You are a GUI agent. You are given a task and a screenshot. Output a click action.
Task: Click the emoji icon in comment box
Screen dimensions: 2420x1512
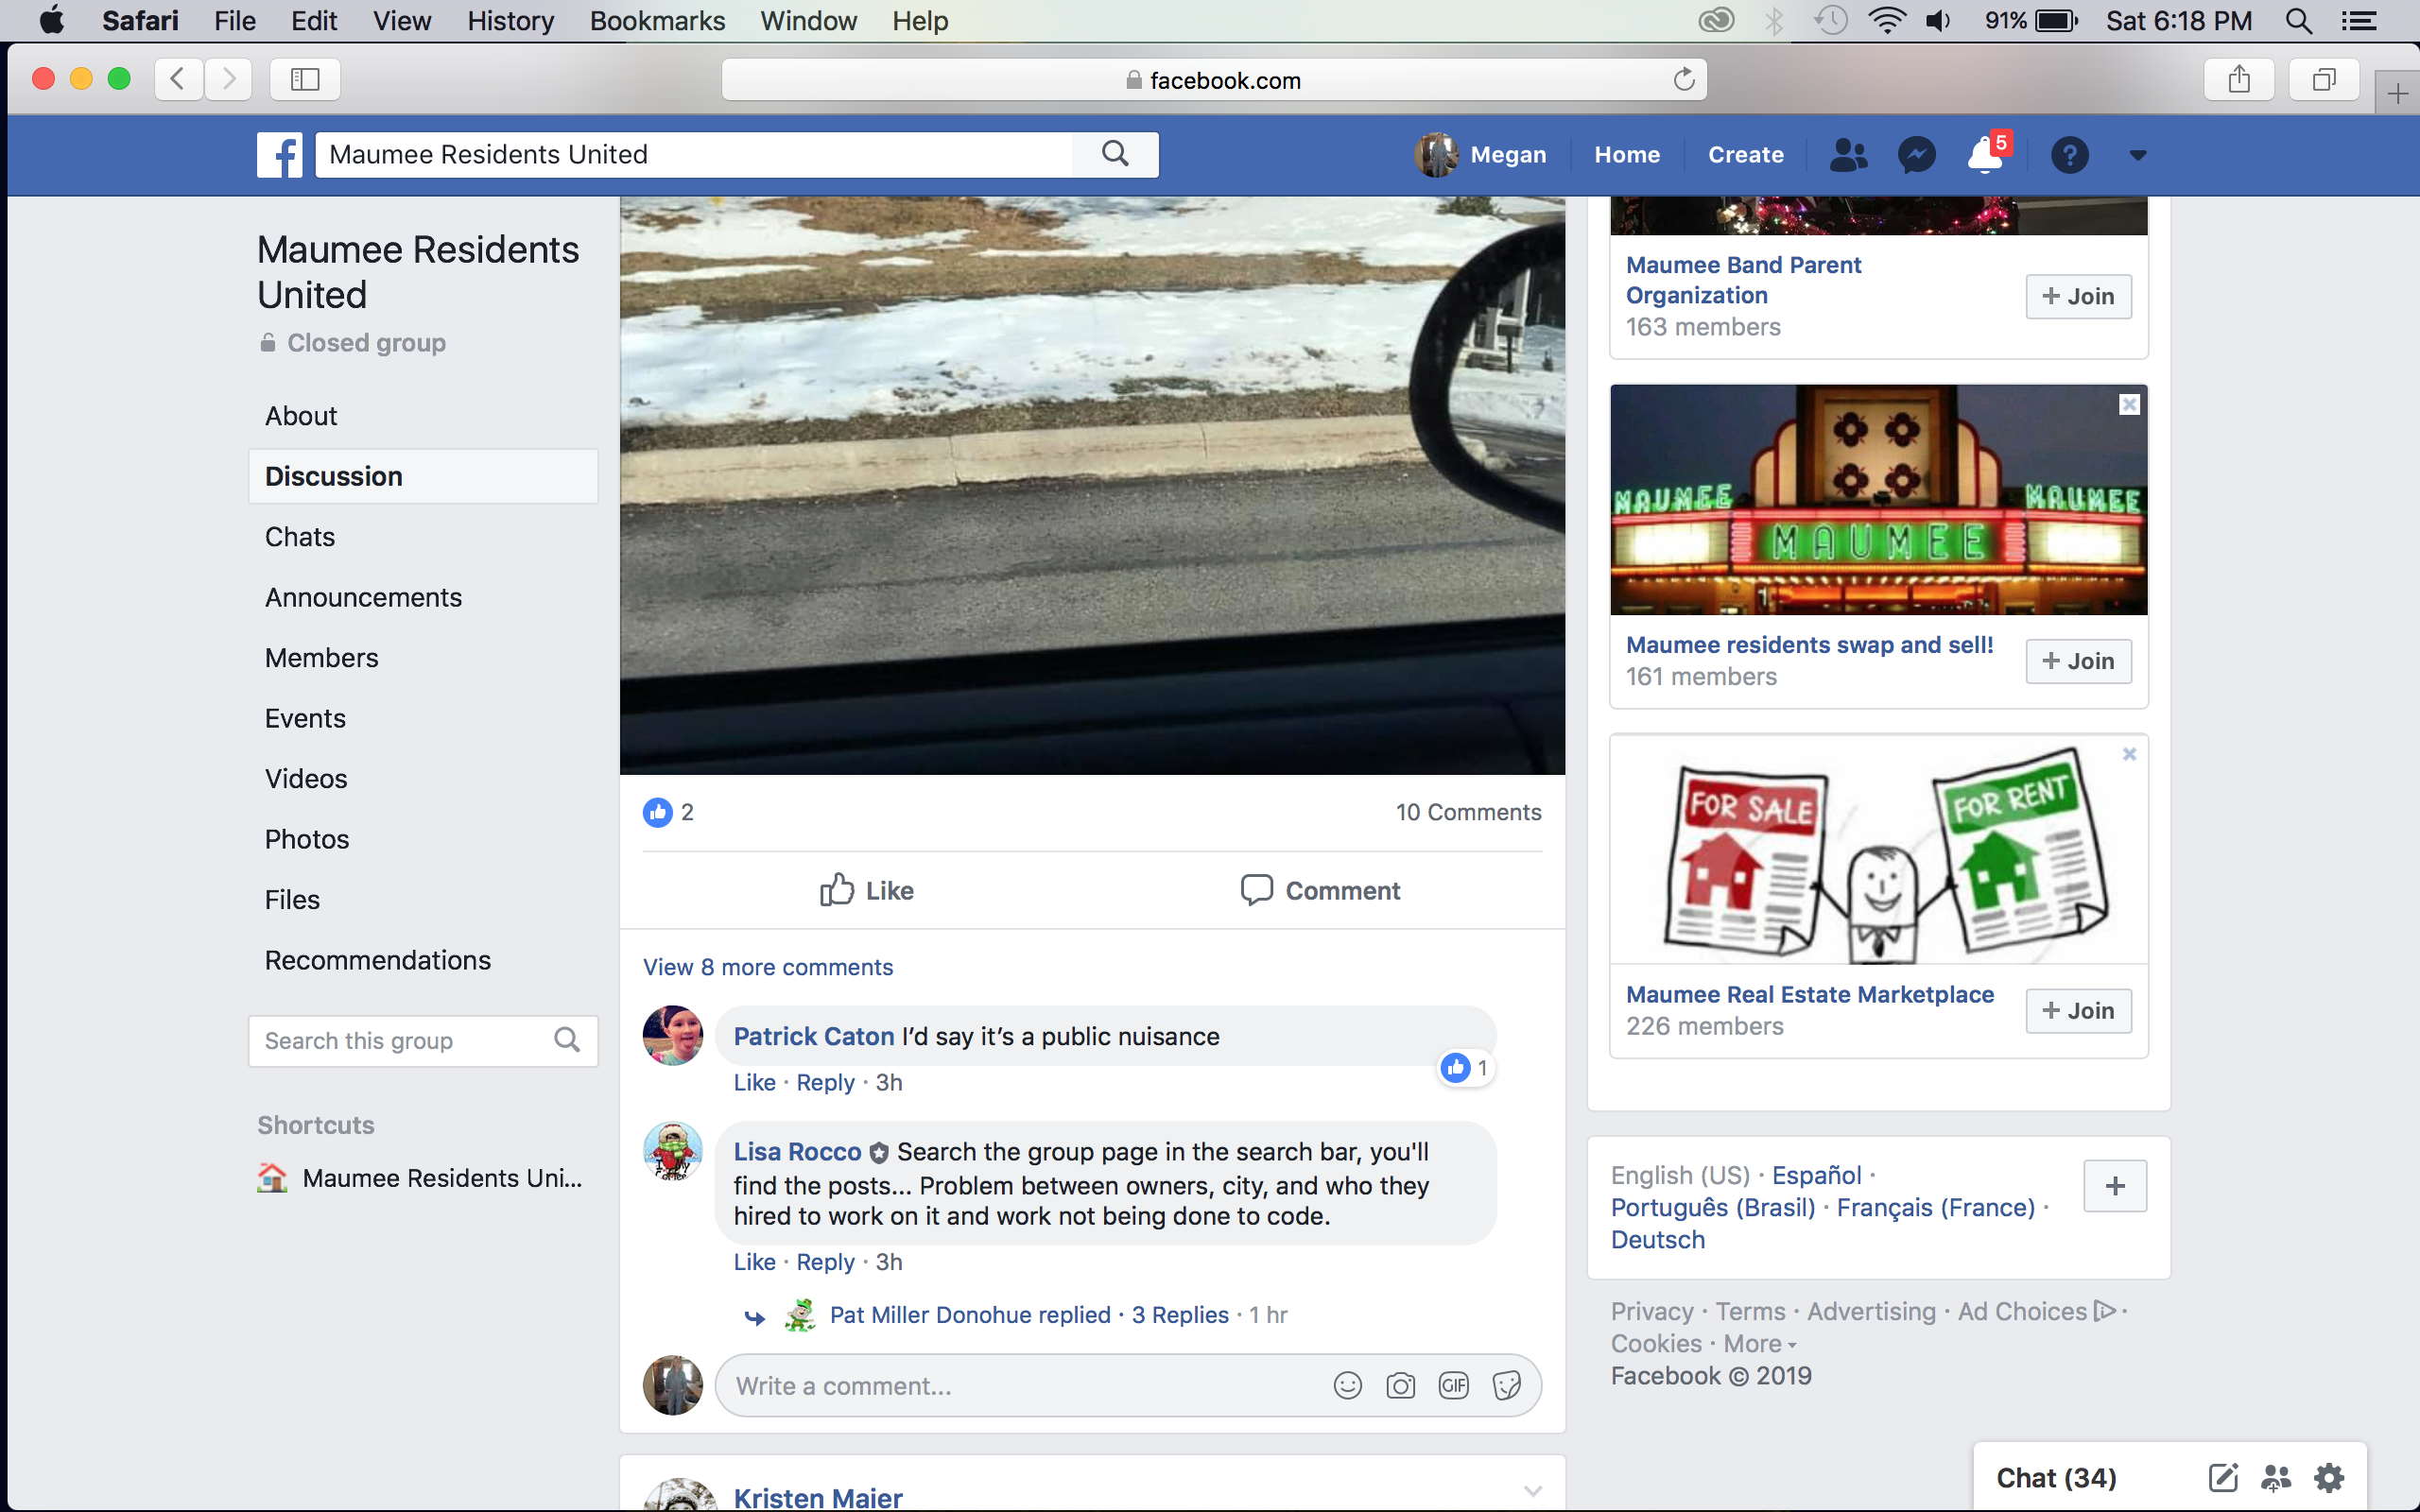coord(1347,1385)
